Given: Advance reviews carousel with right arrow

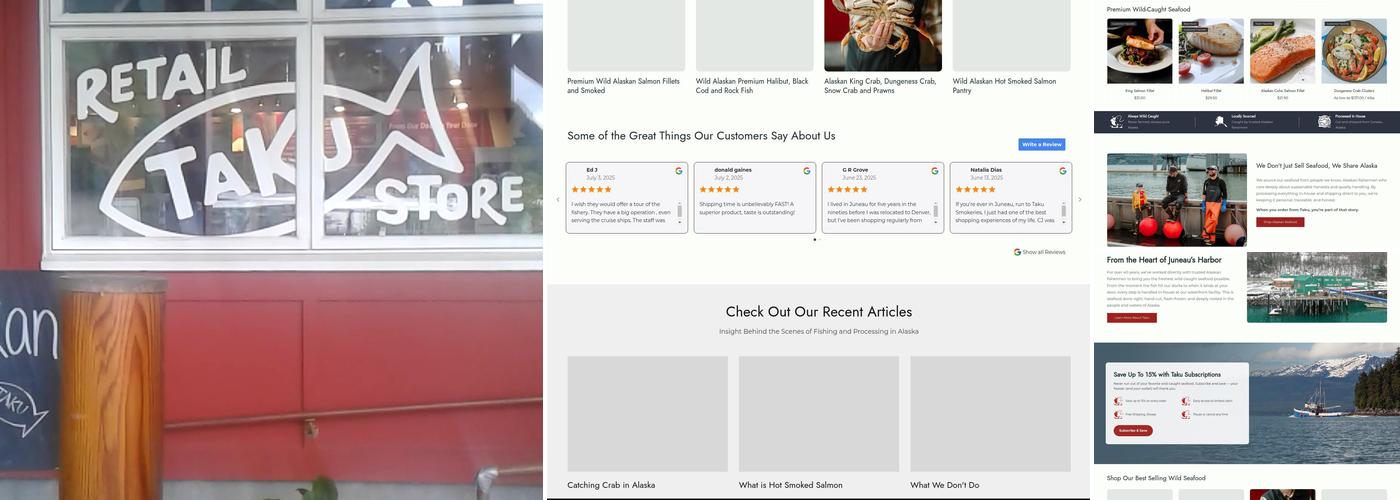Looking at the screenshot, I should tap(1080, 200).
